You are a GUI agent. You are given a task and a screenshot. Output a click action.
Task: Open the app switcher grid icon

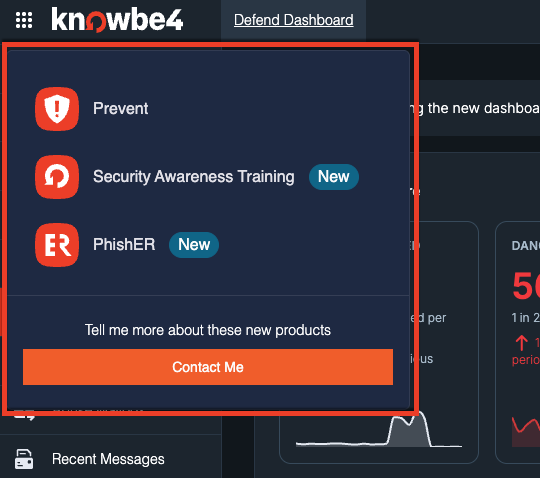(x=24, y=20)
